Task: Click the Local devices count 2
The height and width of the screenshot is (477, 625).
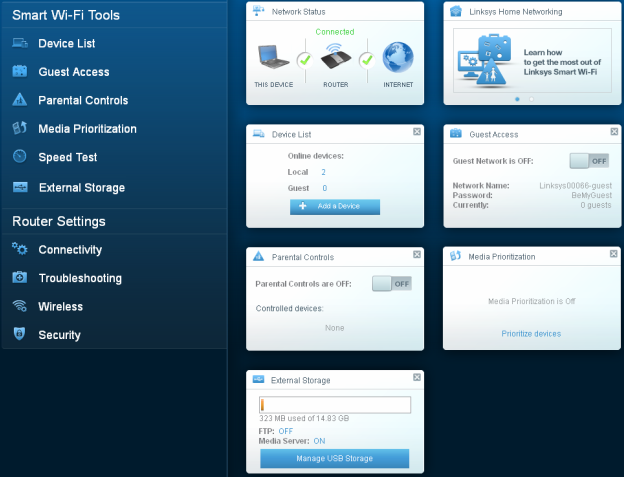Action: (x=323, y=172)
